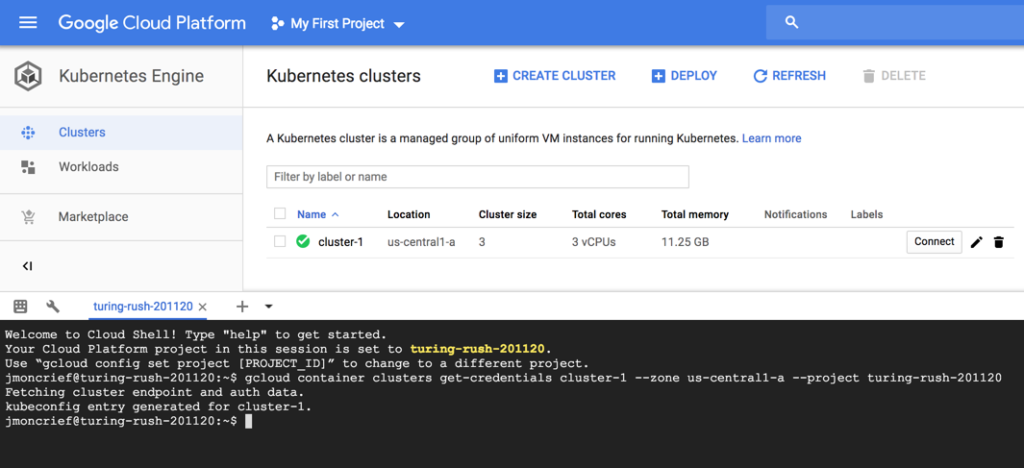Open the hamburger navigation menu
The width and height of the screenshot is (1024, 468).
pos(28,23)
